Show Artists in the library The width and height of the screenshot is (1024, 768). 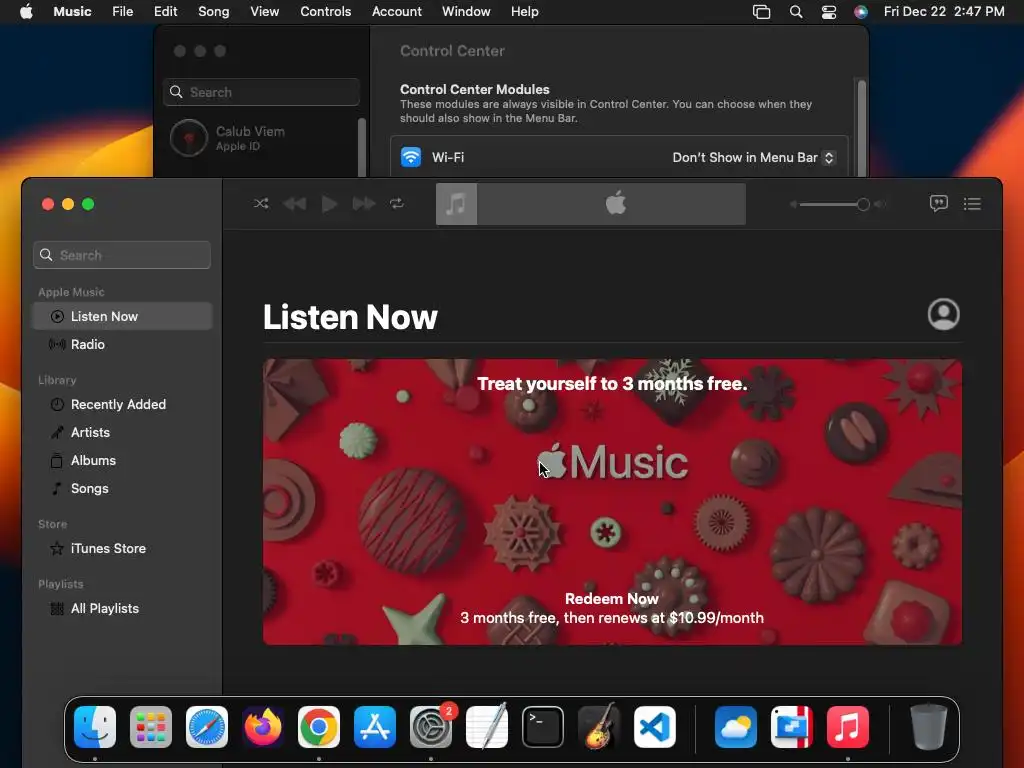click(x=122, y=432)
